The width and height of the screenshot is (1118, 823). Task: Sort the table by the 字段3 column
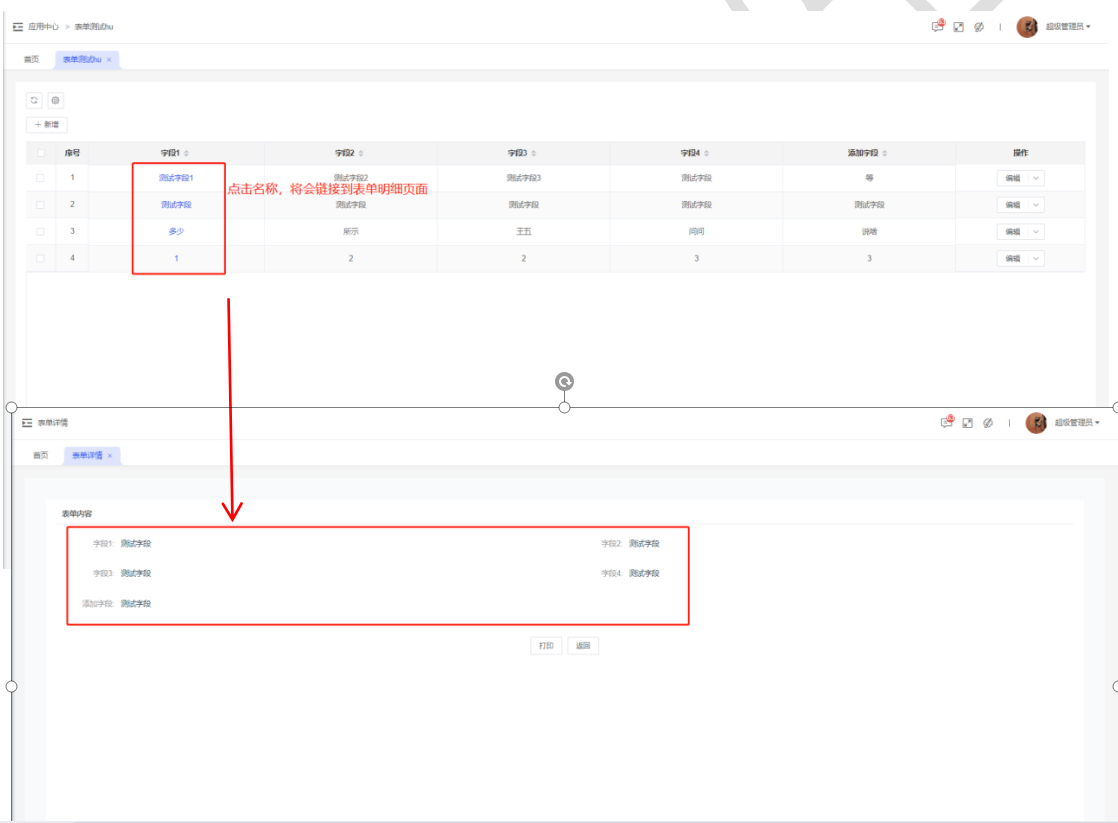(x=533, y=153)
